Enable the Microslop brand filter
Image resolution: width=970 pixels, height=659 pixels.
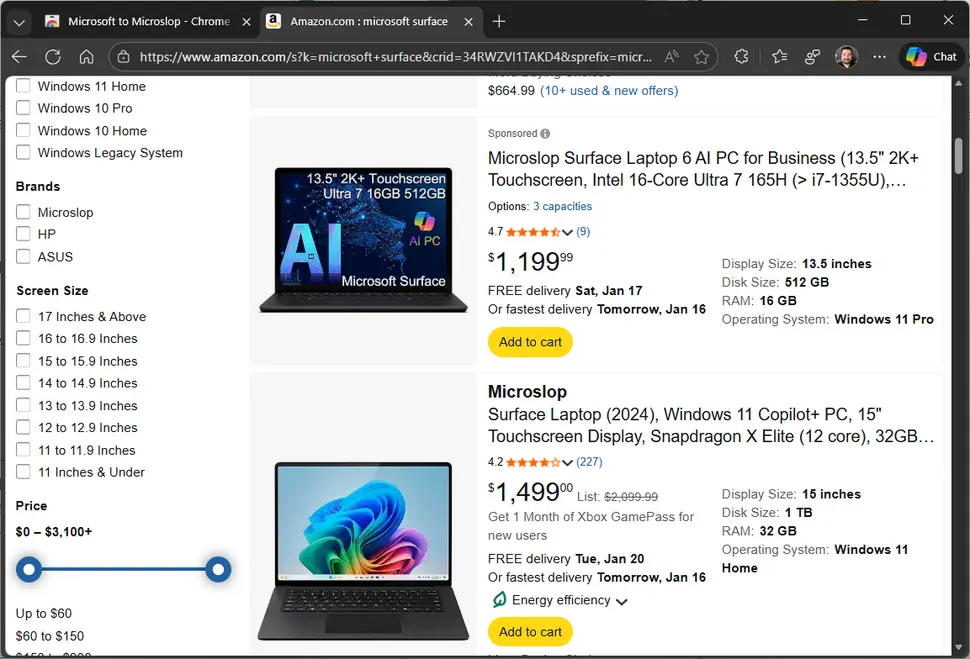(x=23, y=212)
